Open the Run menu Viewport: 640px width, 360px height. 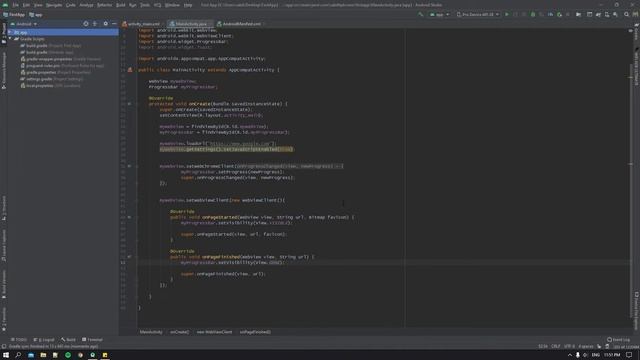coord(133,5)
